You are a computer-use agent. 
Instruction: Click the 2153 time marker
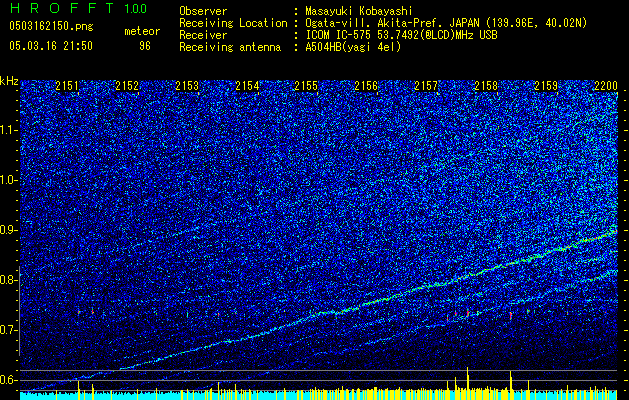pos(187,86)
